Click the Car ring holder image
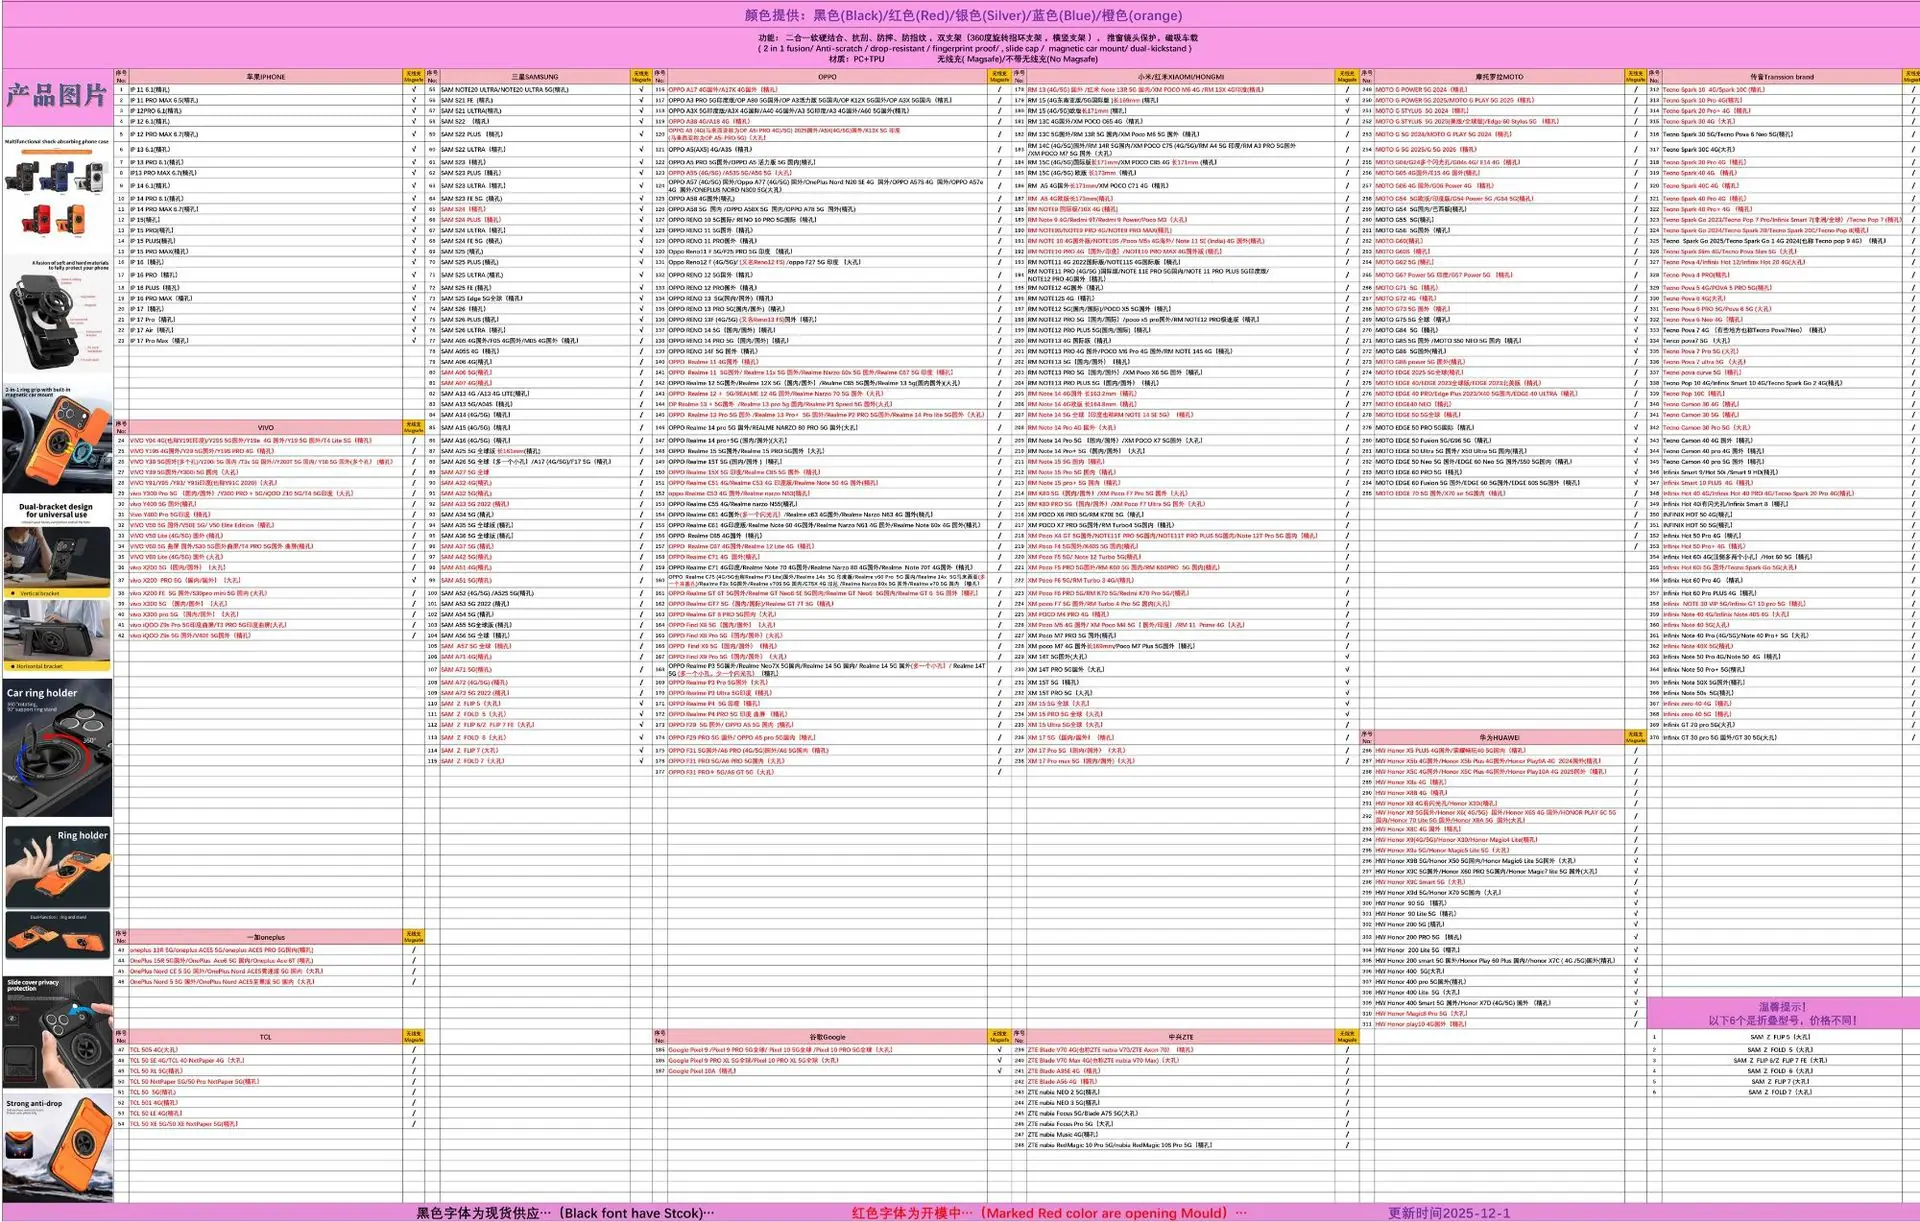This screenshot has width=1920, height=1222. click(x=57, y=748)
